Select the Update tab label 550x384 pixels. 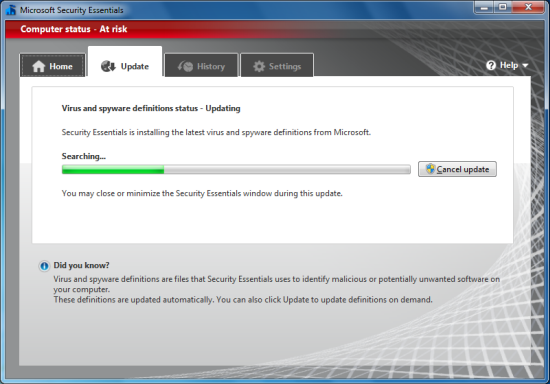tap(135, 66)
